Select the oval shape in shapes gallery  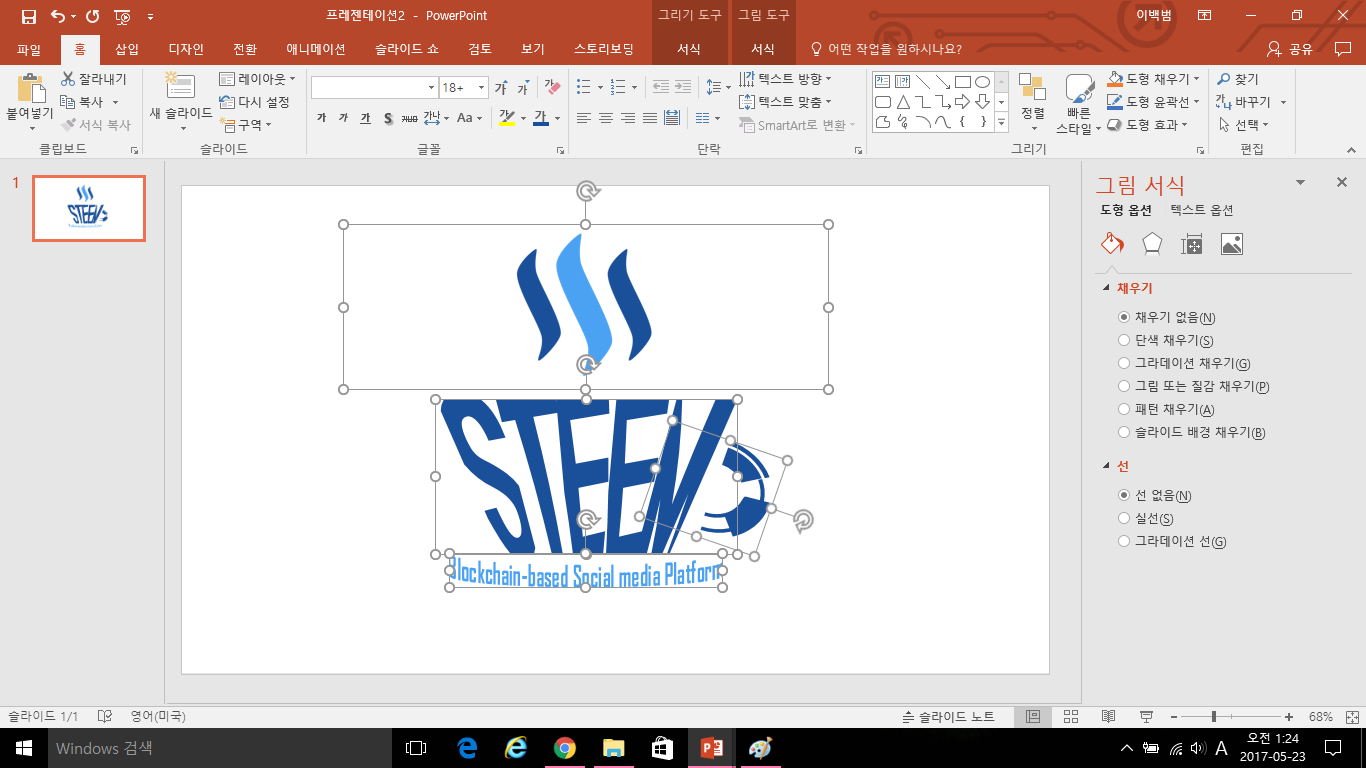[x=982, y=82]
